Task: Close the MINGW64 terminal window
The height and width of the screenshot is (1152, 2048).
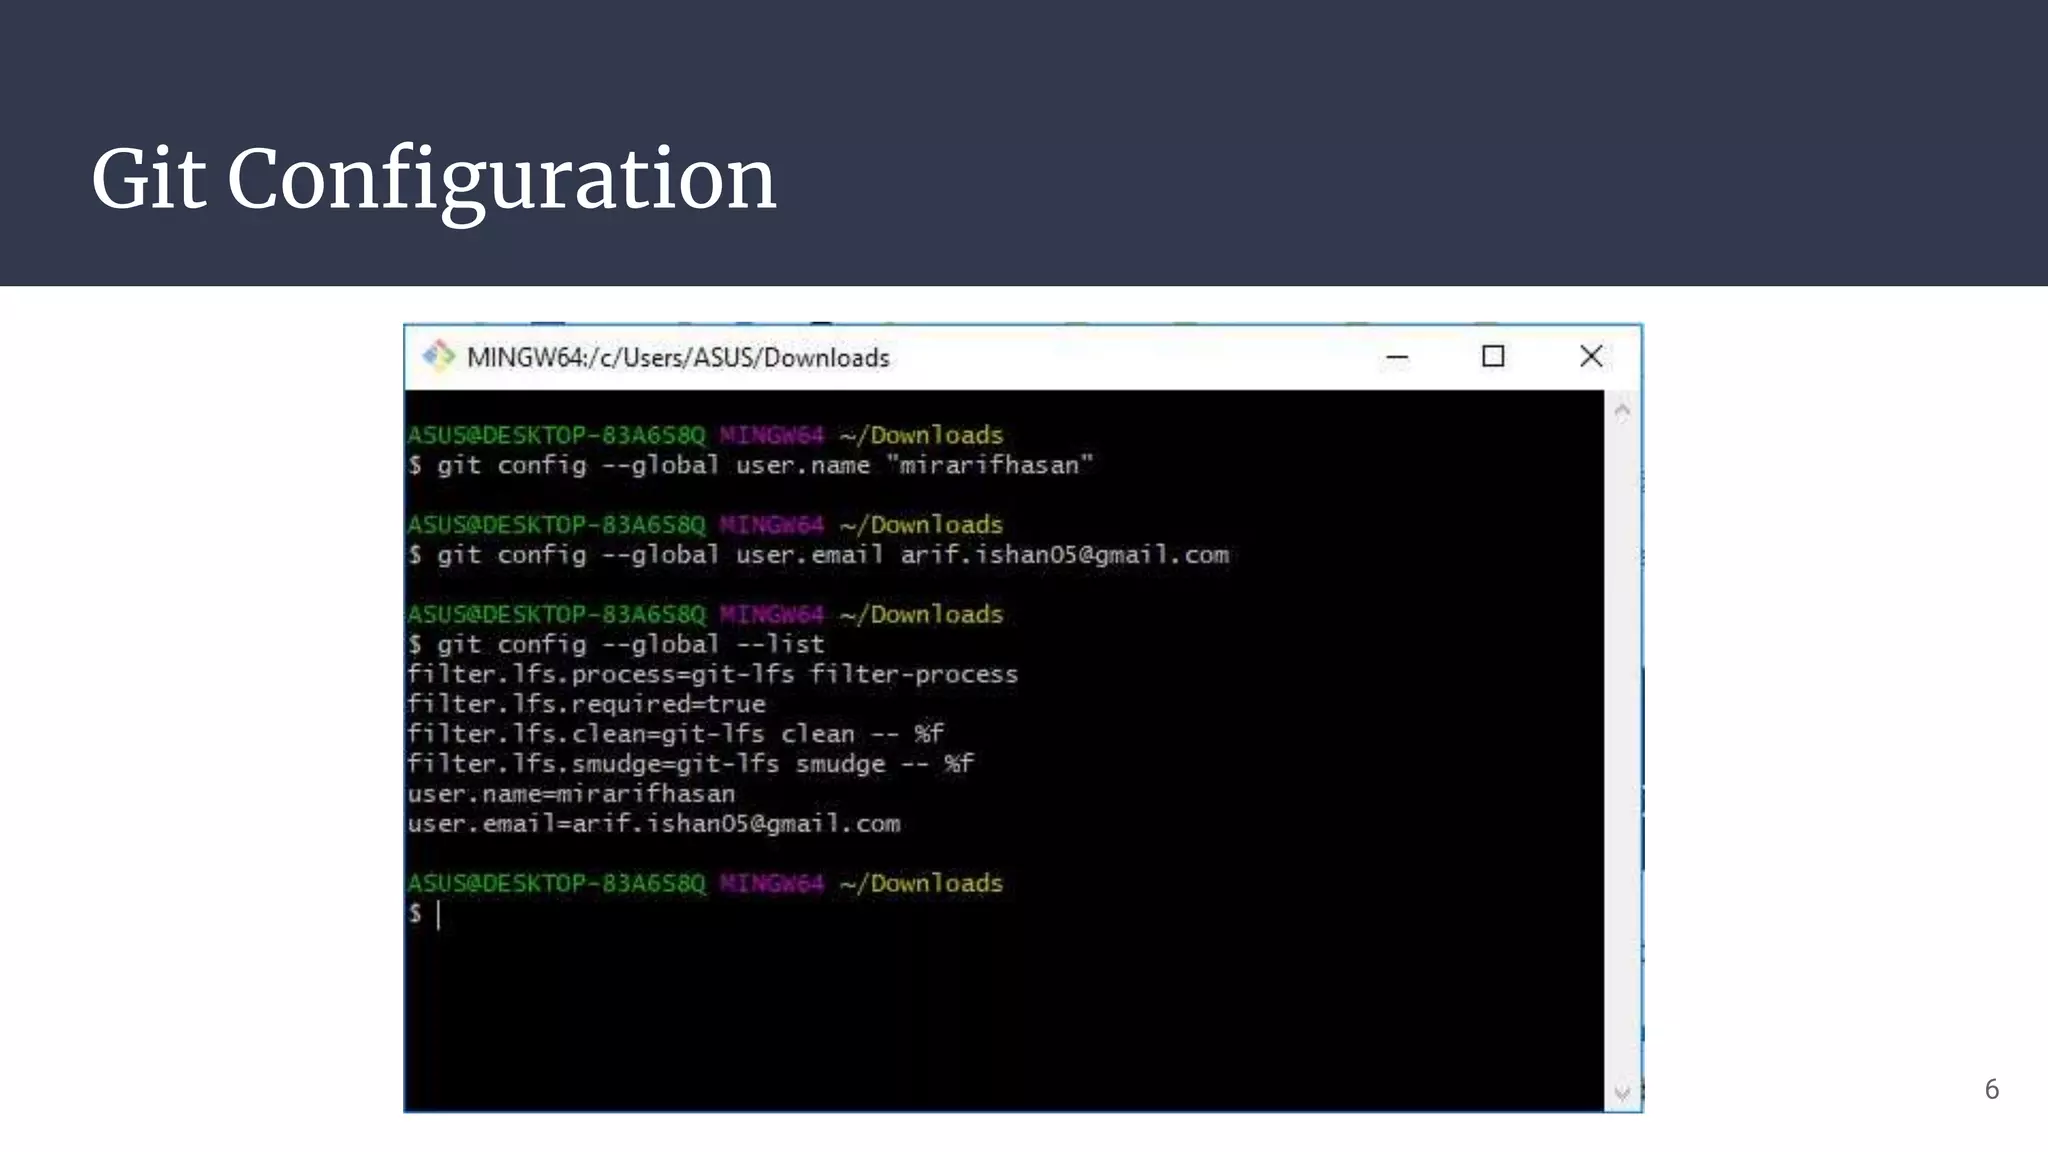Action: [1591, 356]
